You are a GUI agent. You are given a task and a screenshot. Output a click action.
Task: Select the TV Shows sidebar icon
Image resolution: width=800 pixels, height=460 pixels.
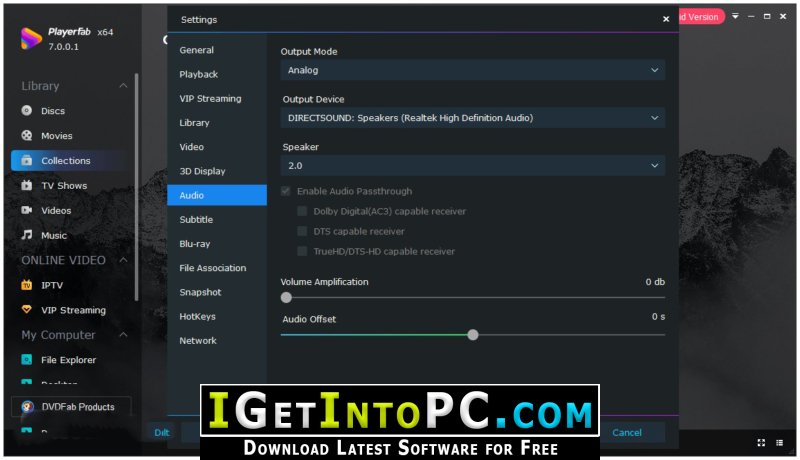(x=27, y=186)
